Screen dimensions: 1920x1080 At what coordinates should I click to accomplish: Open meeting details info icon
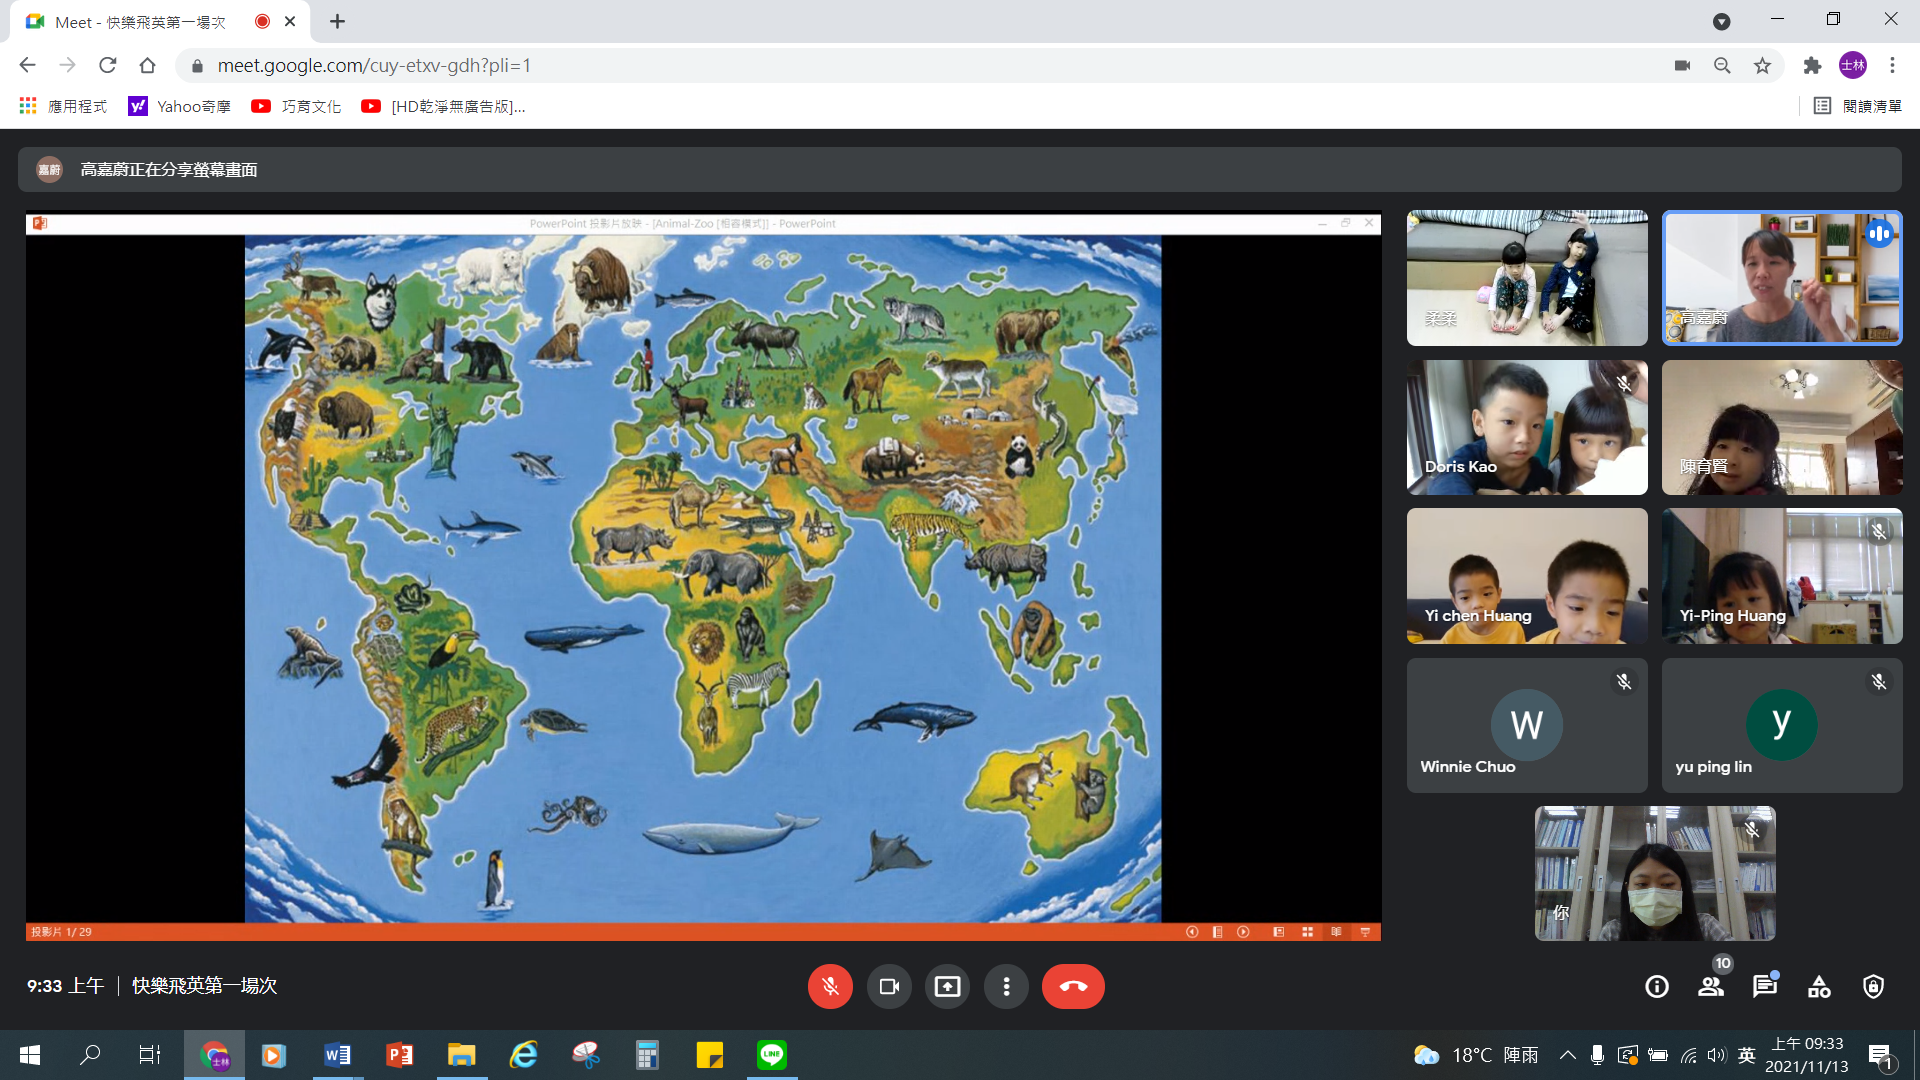point(1657,987)
